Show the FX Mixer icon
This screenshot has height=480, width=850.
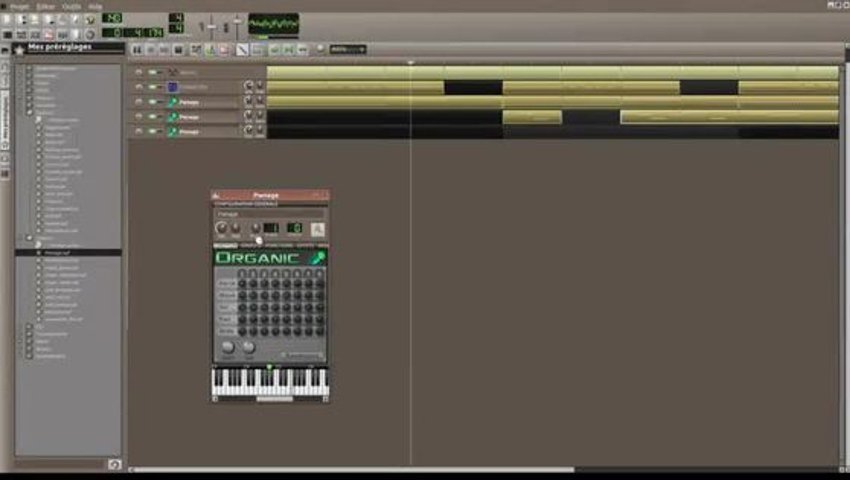(x=62, y=35)
